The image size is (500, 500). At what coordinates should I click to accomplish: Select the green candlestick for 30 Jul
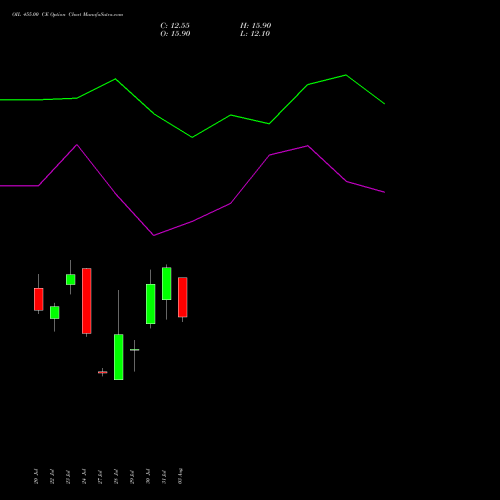click(151, 304)
